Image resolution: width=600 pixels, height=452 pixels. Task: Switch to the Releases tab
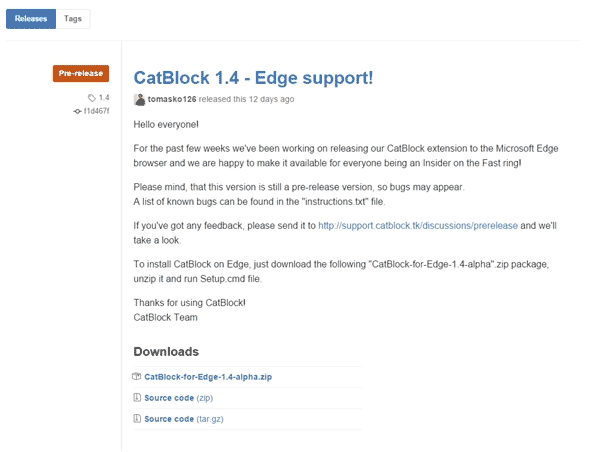pos(31,19)
